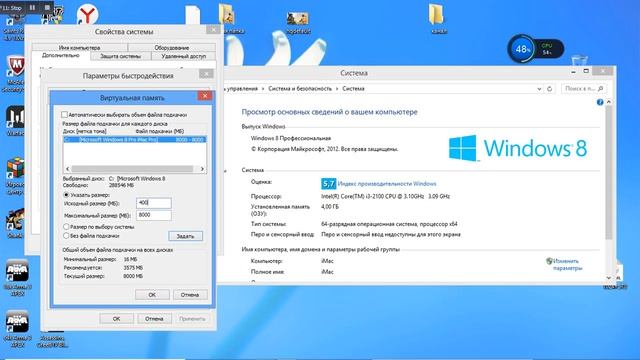Click the System window scroll-up arrow
Screen dimensions: 640x360
point(609,102)
